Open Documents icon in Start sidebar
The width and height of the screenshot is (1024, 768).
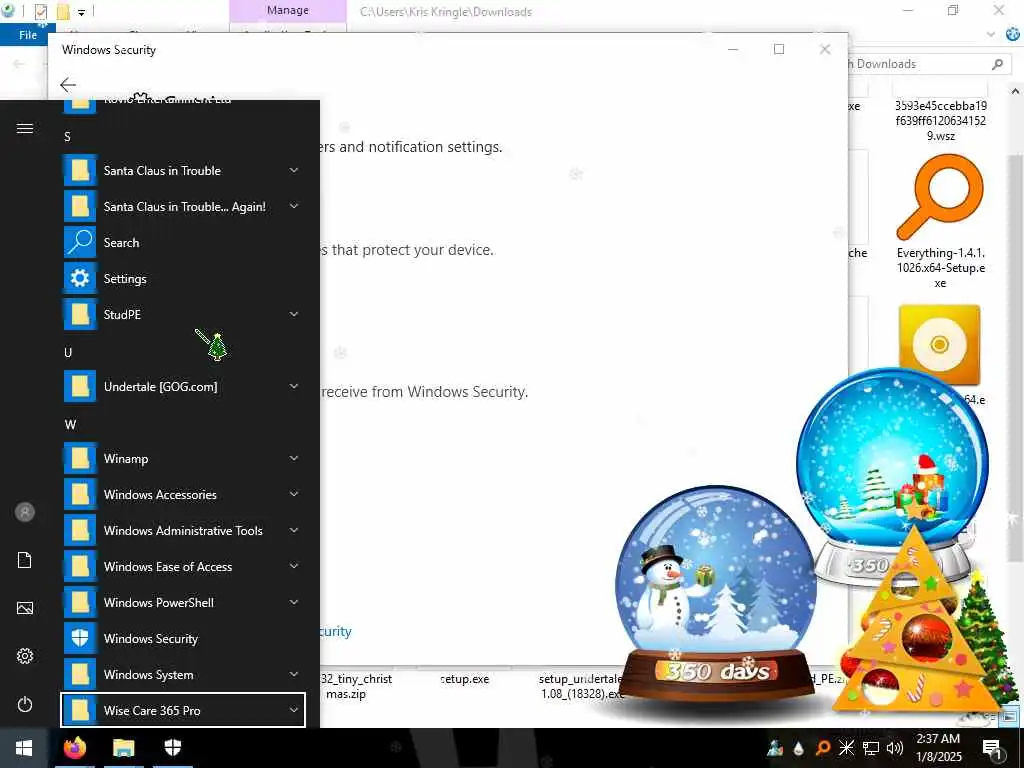[25, 560]
